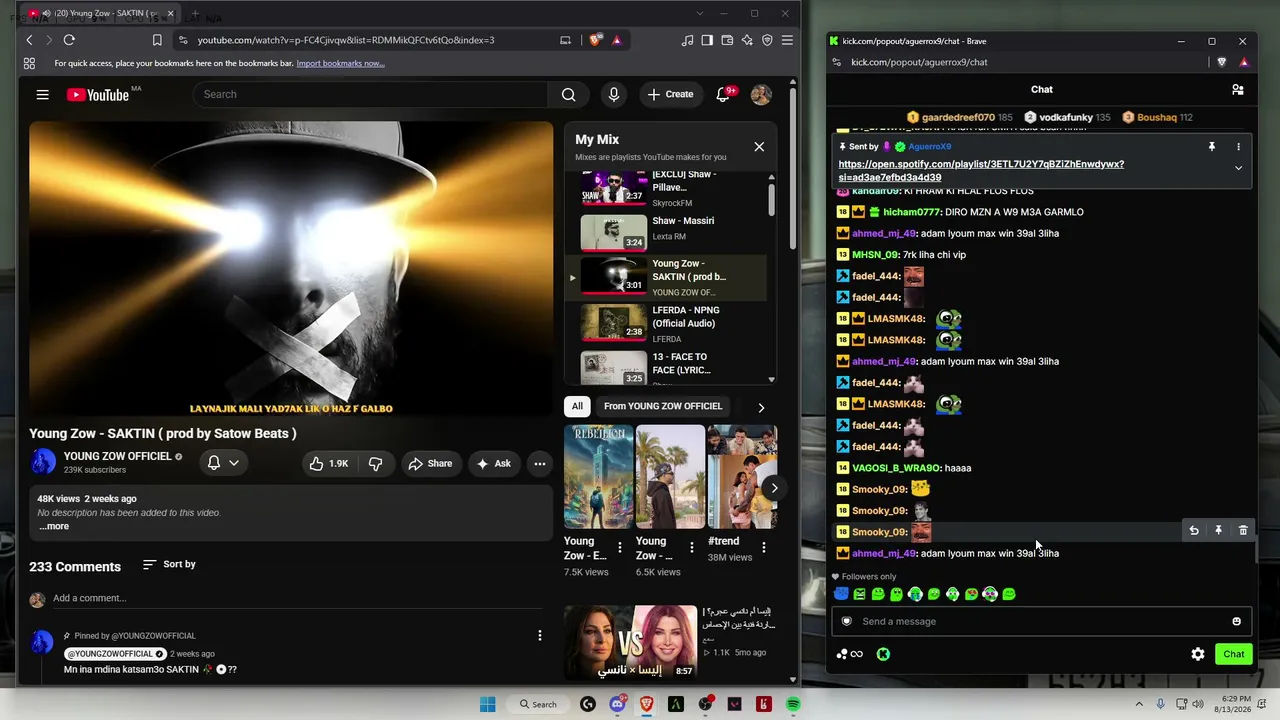The image size is (1280, 720).
Task: Start voice search with the microphone icon
Action: (x=613, y=94)
